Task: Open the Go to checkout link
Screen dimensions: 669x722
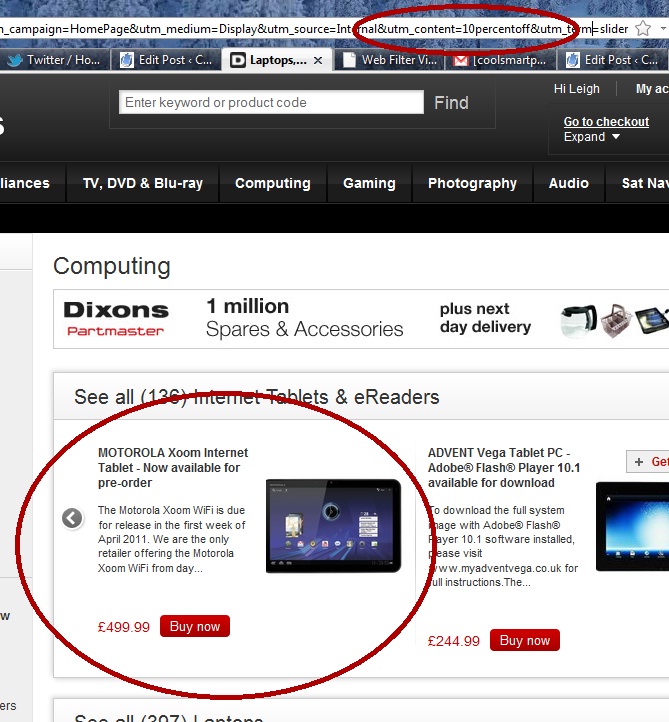Action: click(606, 122)
